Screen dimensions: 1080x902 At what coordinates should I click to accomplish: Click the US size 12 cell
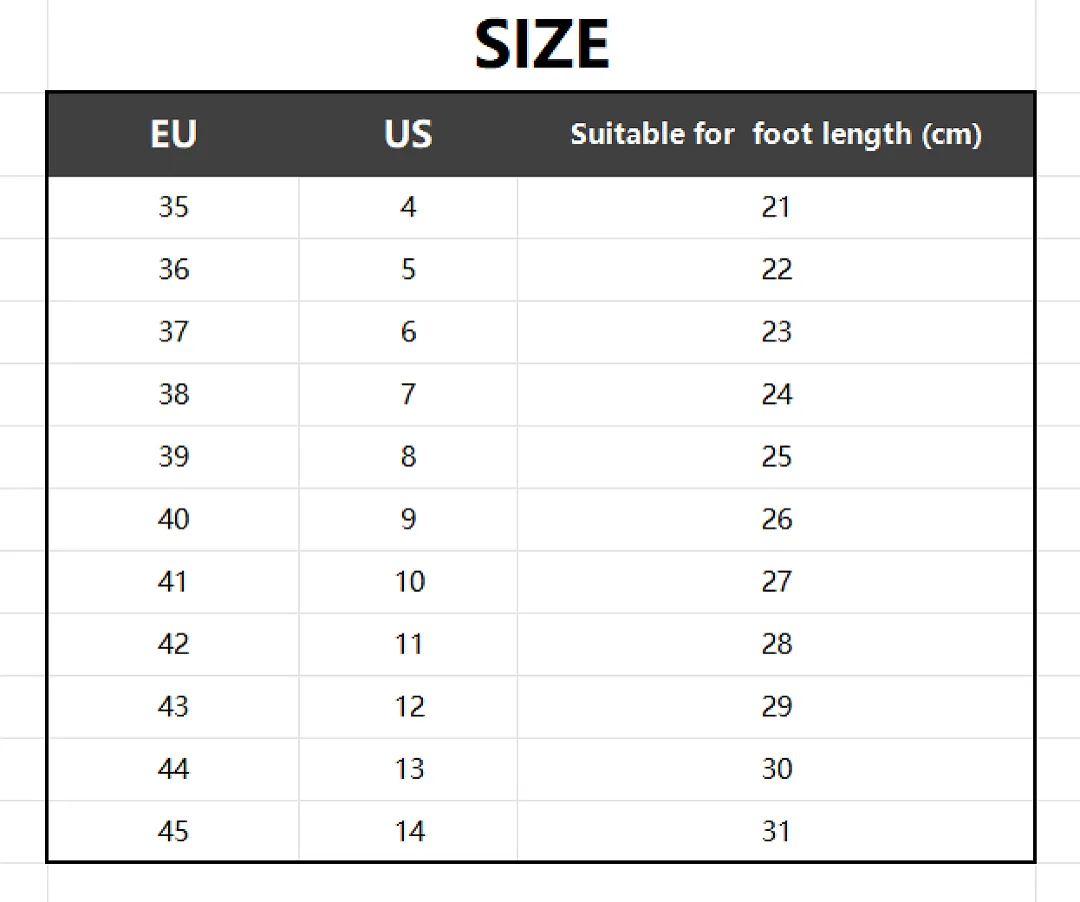pos(408,706)
